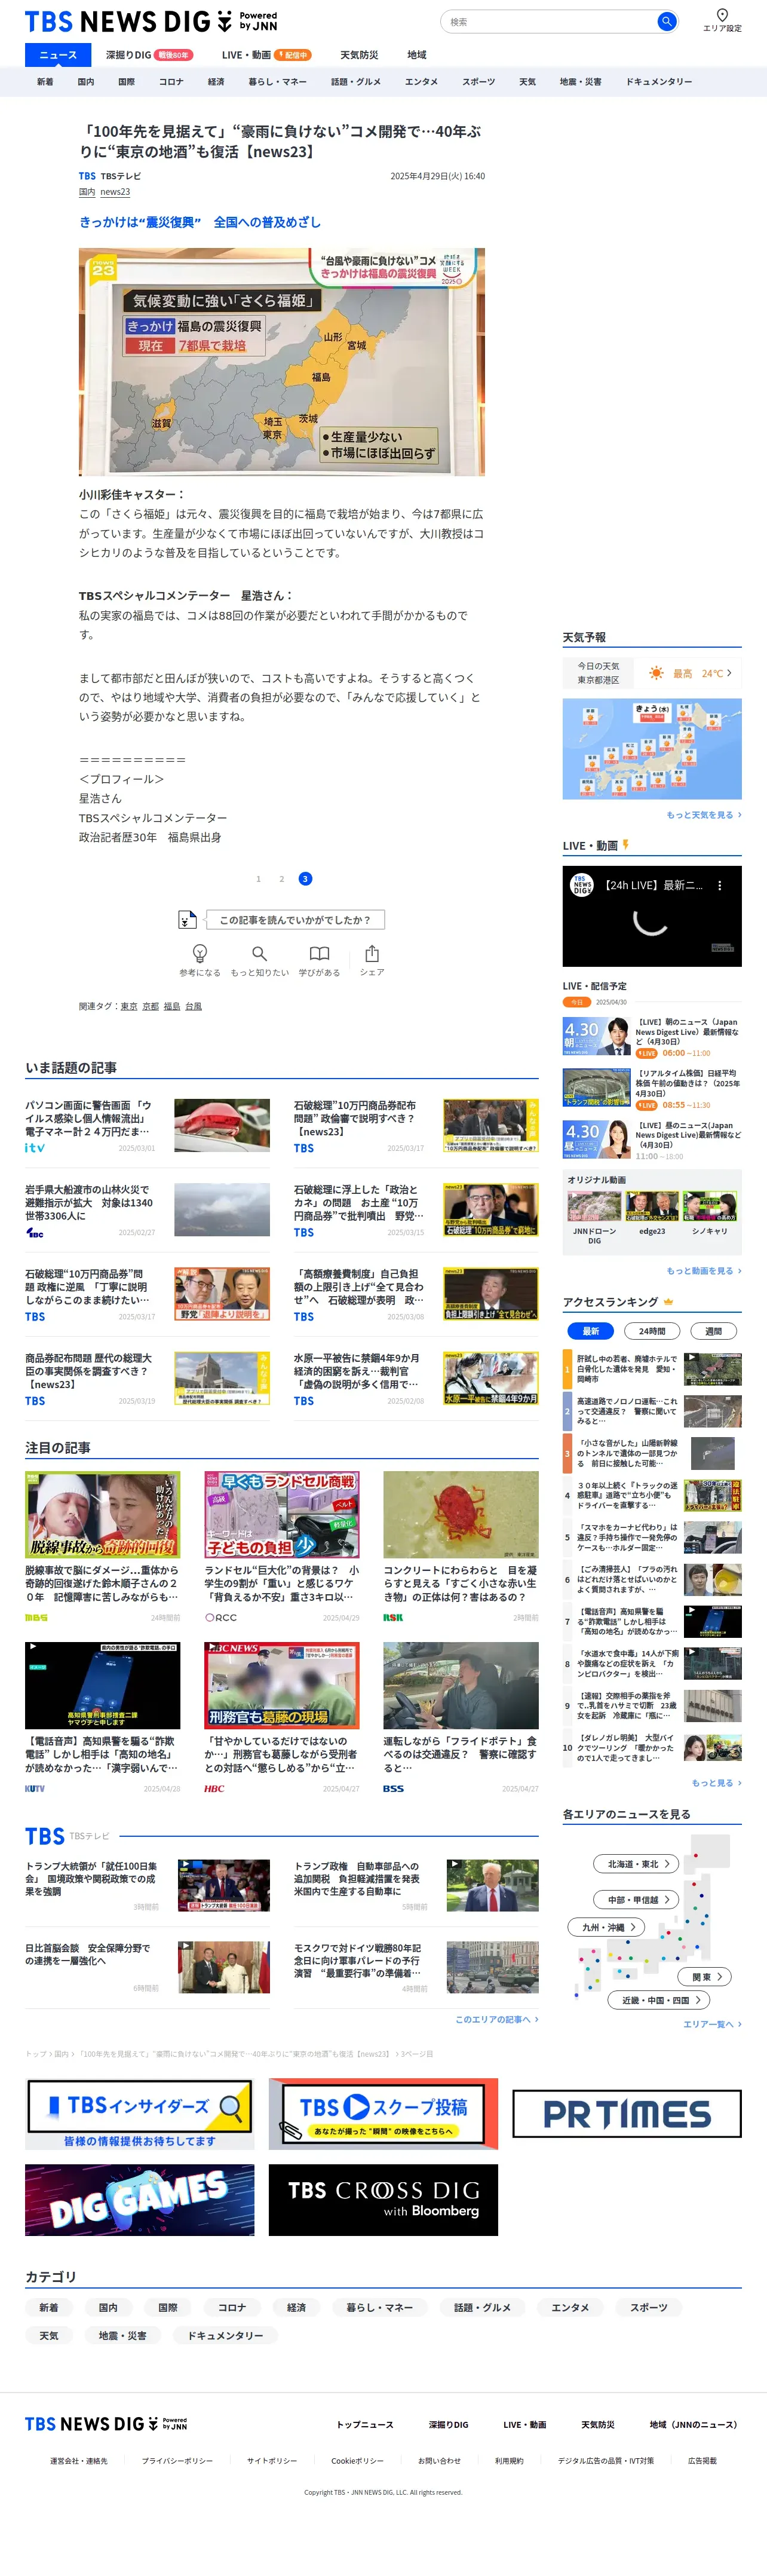Click the コロナ category pill at bottom
This screenshot has height=2576, width=767.
pyautogui.click(x=232, y=2307)
